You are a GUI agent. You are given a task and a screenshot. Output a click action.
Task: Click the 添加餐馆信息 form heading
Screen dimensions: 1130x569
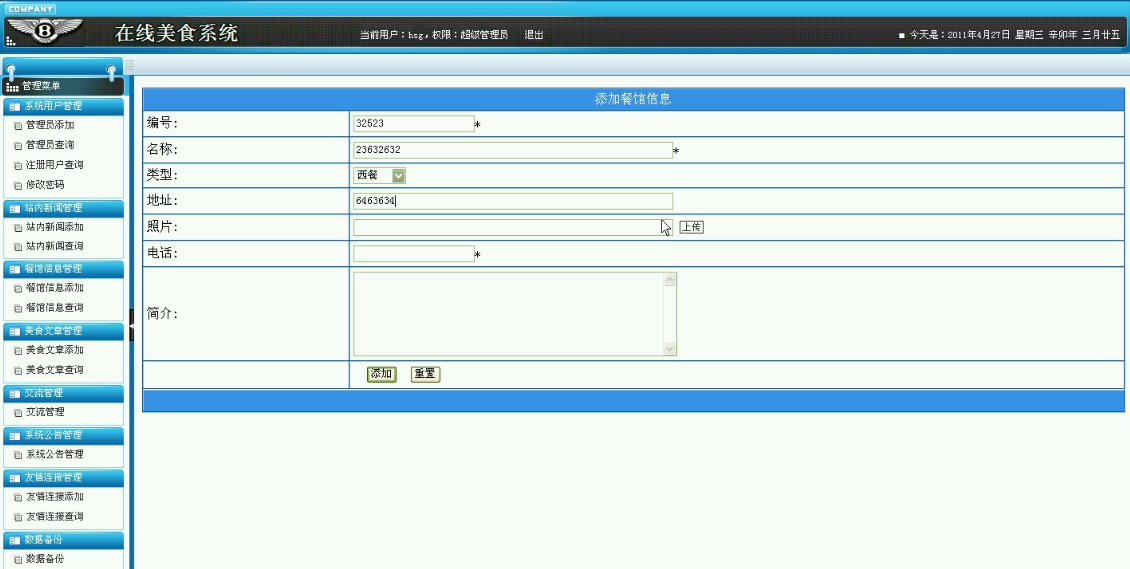[633, 99]
